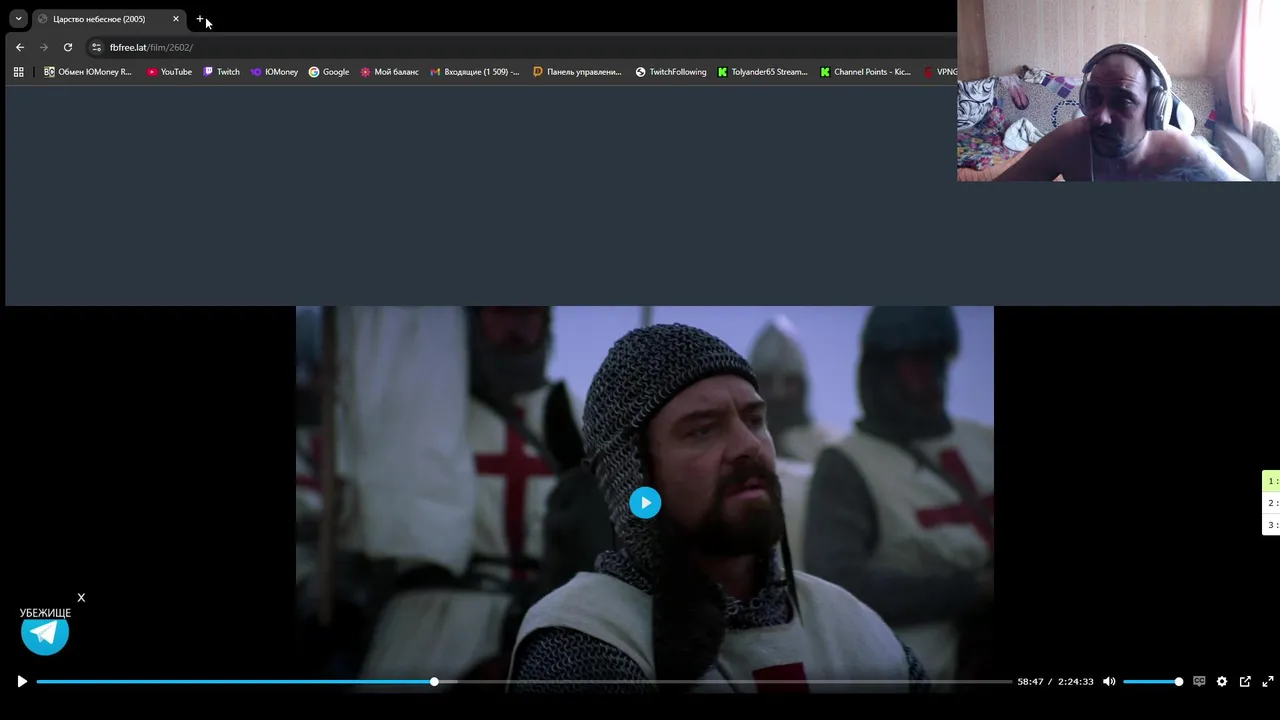Click the УБЕЖИЩЕ label above Telegram icon
This screenshot has height=720, width=1280.
(x=45, y=613)
